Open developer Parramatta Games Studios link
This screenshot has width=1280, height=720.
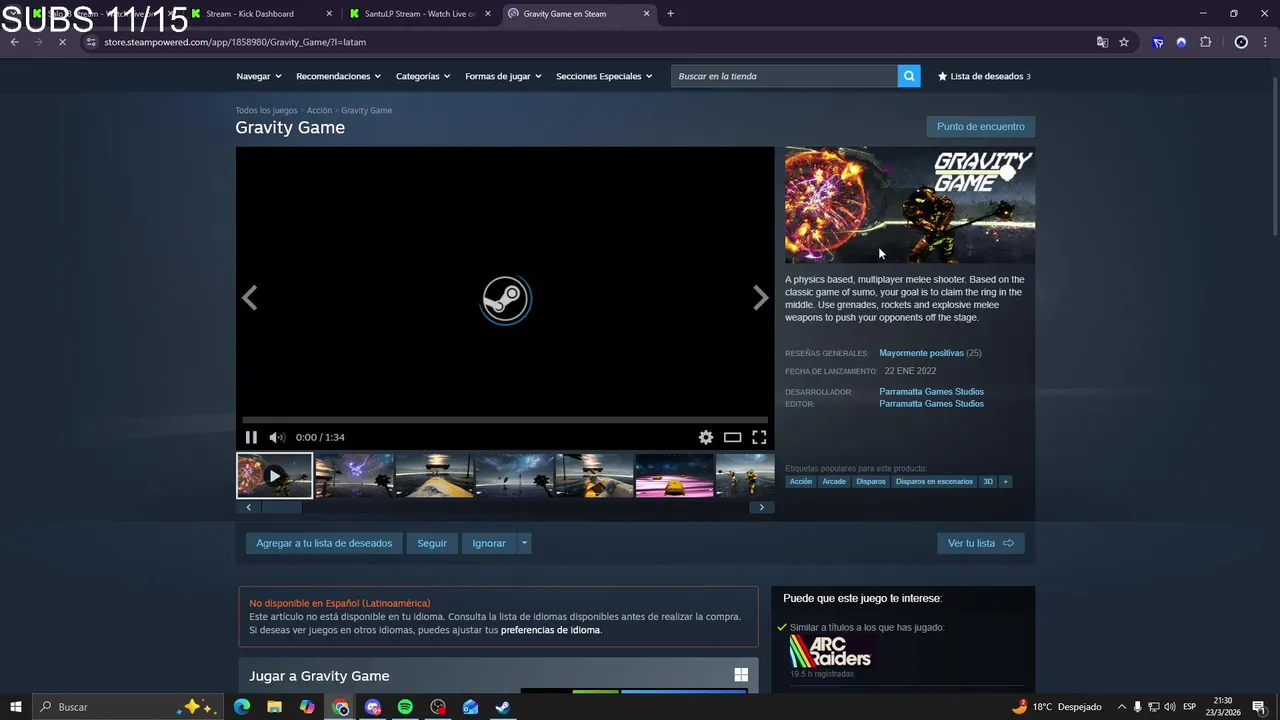tap(931, 392)
